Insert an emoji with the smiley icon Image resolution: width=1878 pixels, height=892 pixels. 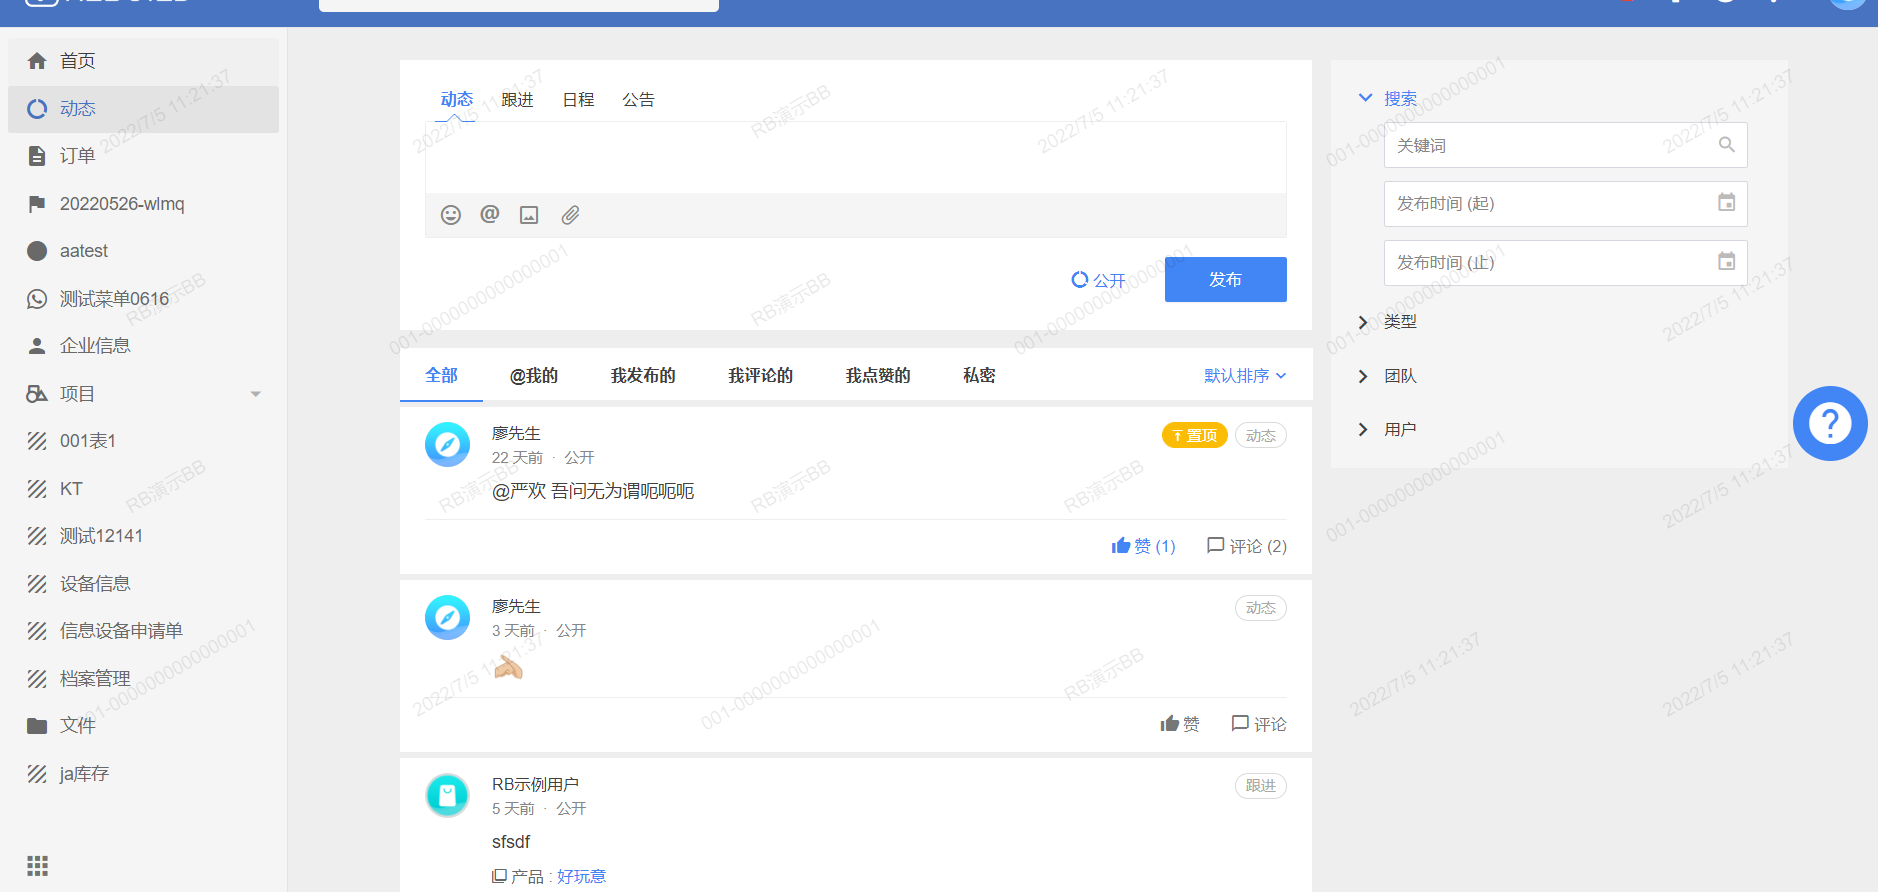coord(451,215)
